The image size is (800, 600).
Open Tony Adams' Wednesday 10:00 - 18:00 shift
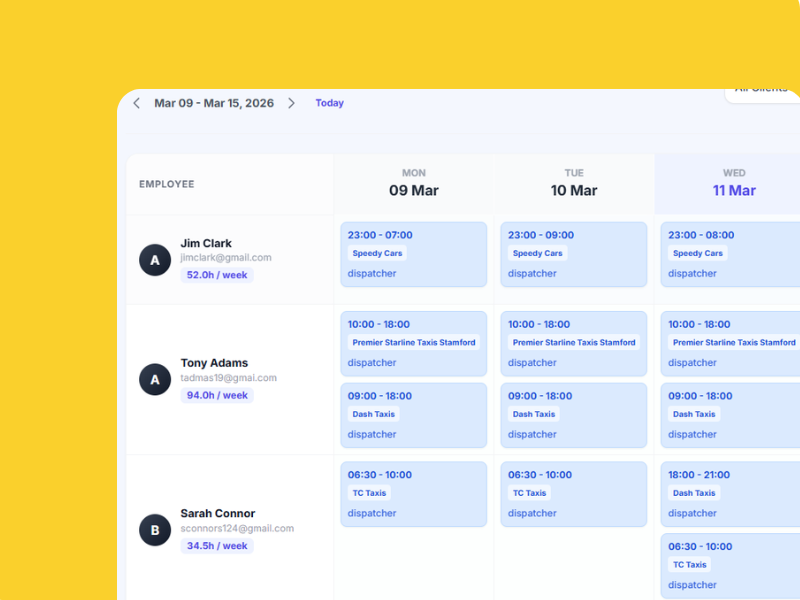tap(731, 343)
